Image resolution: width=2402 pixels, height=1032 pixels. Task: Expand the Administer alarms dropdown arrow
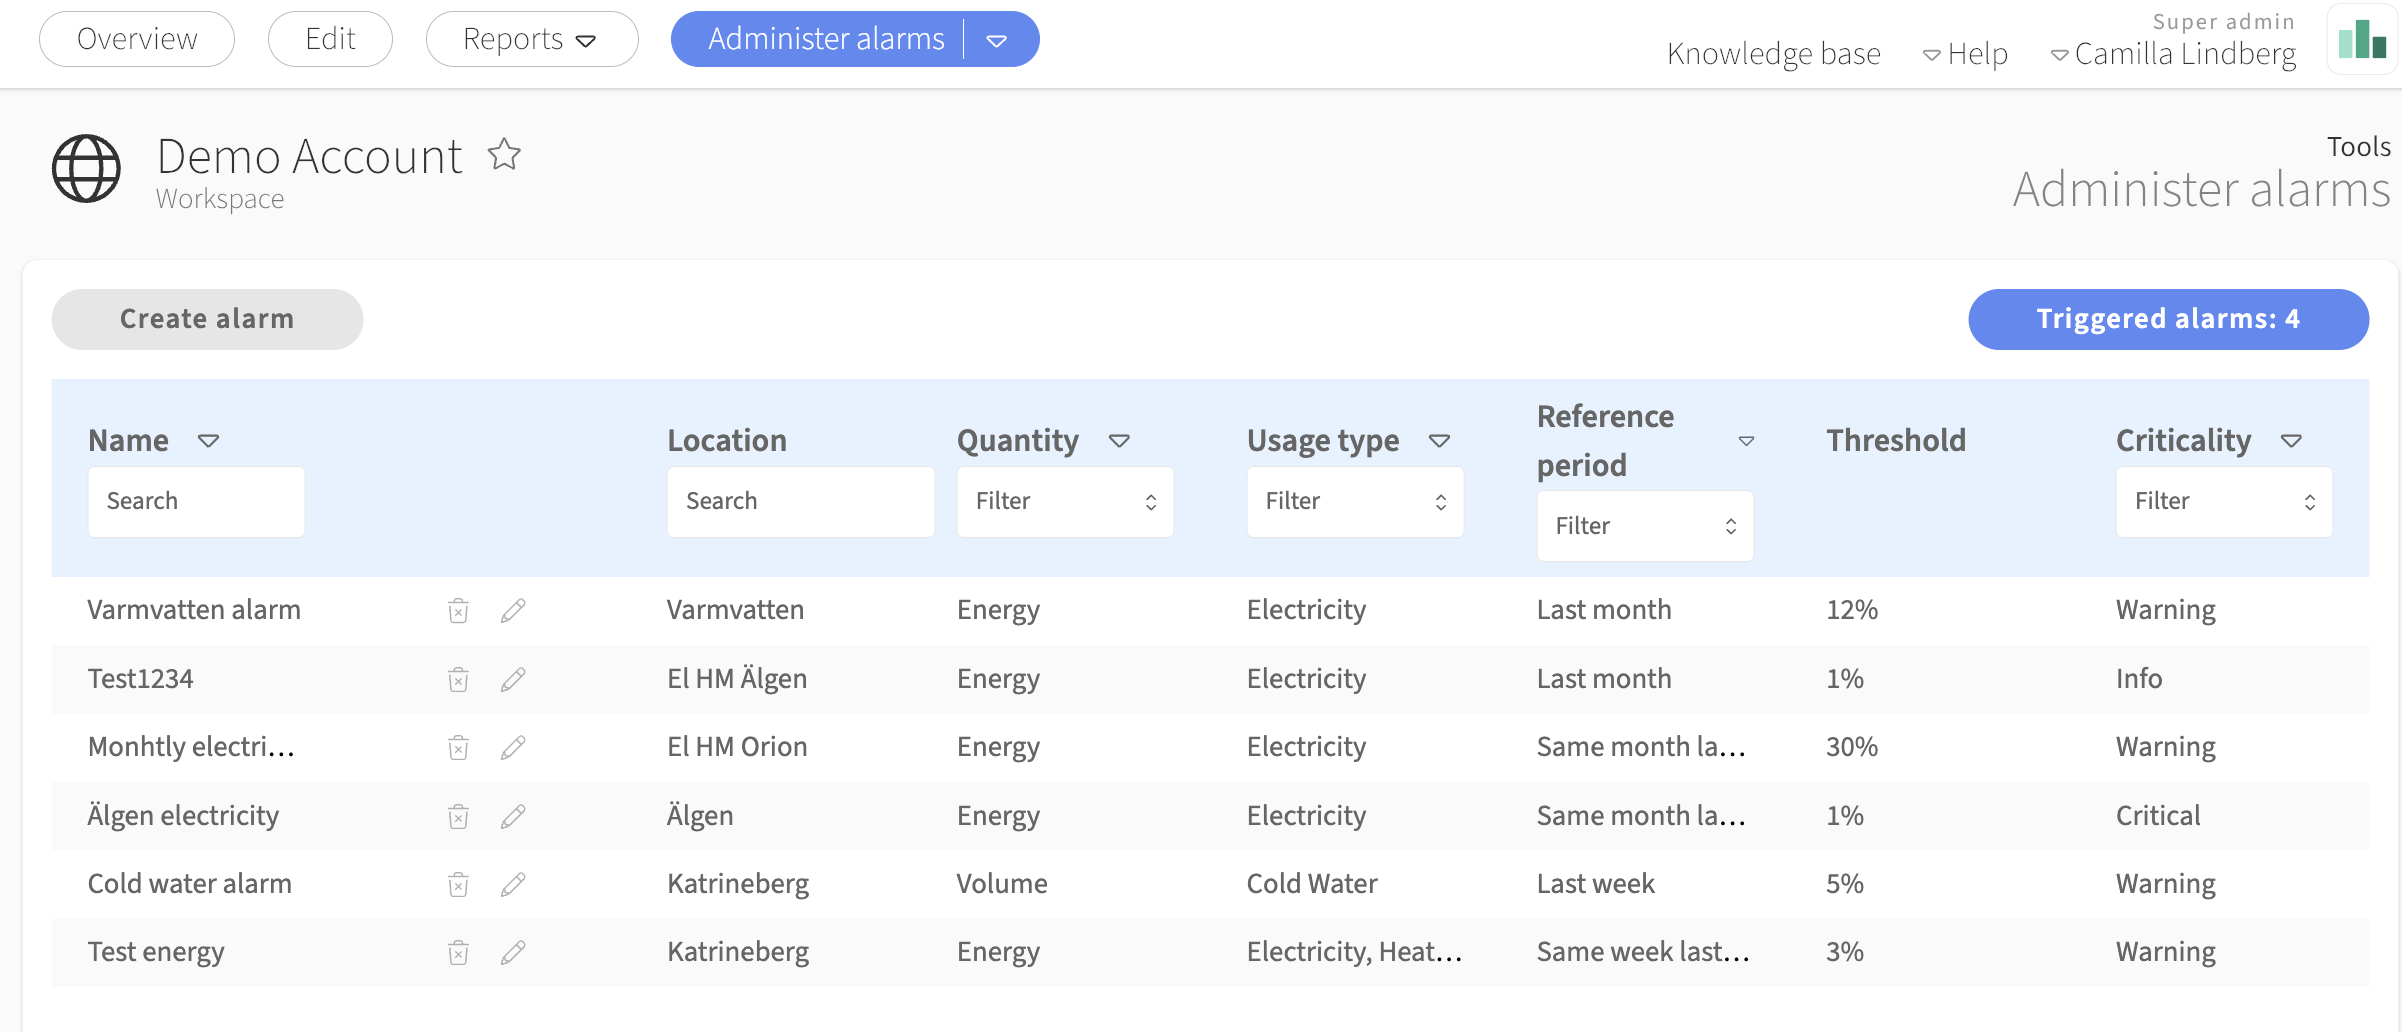click(997, 40)
